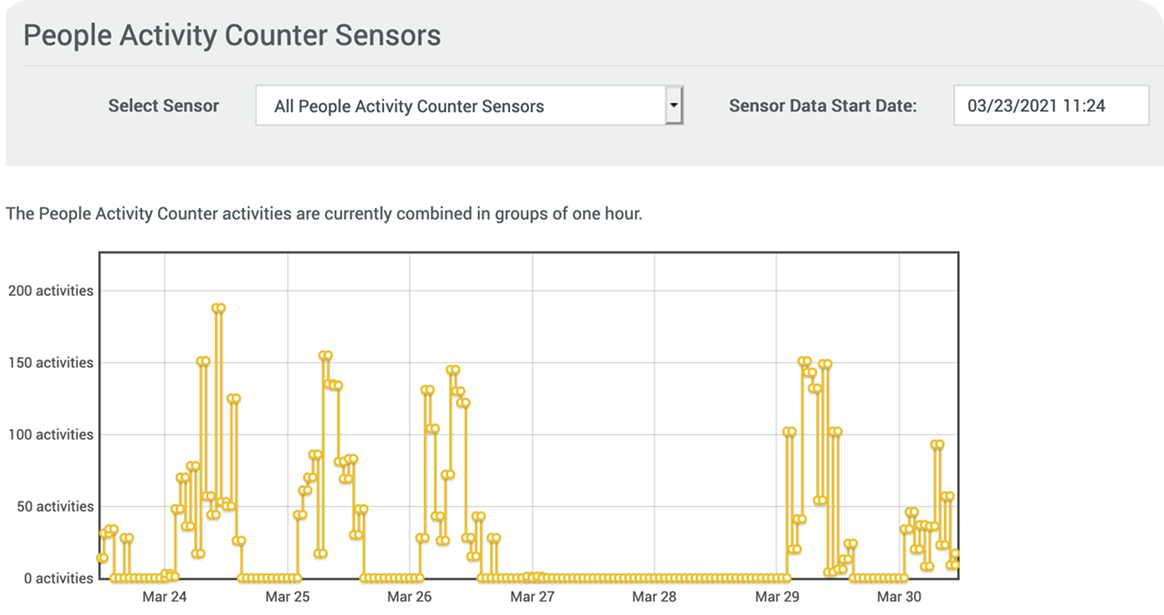1164x615 pixels.
Task: Click the Mar 29 x-axis label
Action: [777, 597]
